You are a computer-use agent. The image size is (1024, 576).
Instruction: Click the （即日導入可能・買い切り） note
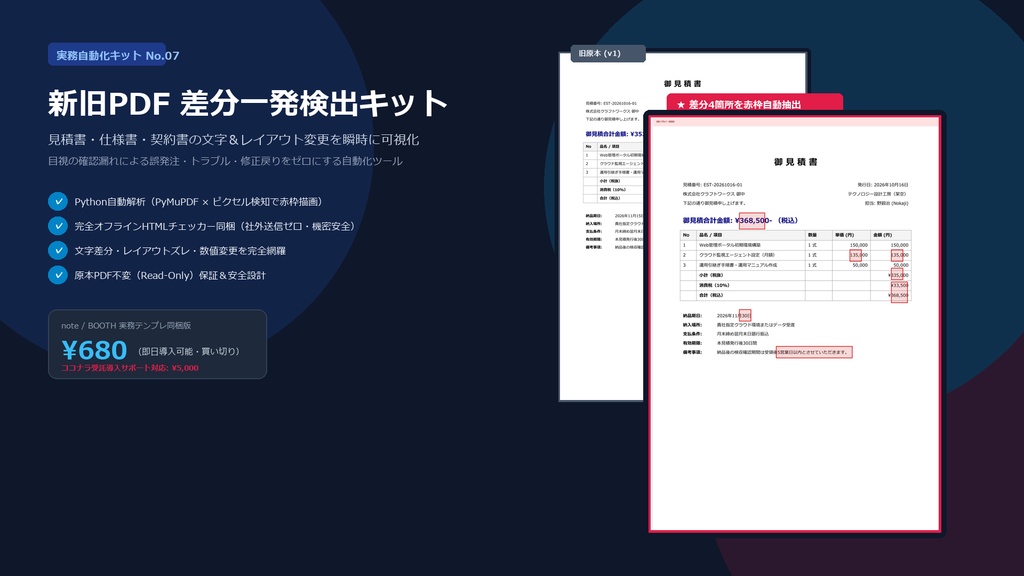[x=189, y=351]
